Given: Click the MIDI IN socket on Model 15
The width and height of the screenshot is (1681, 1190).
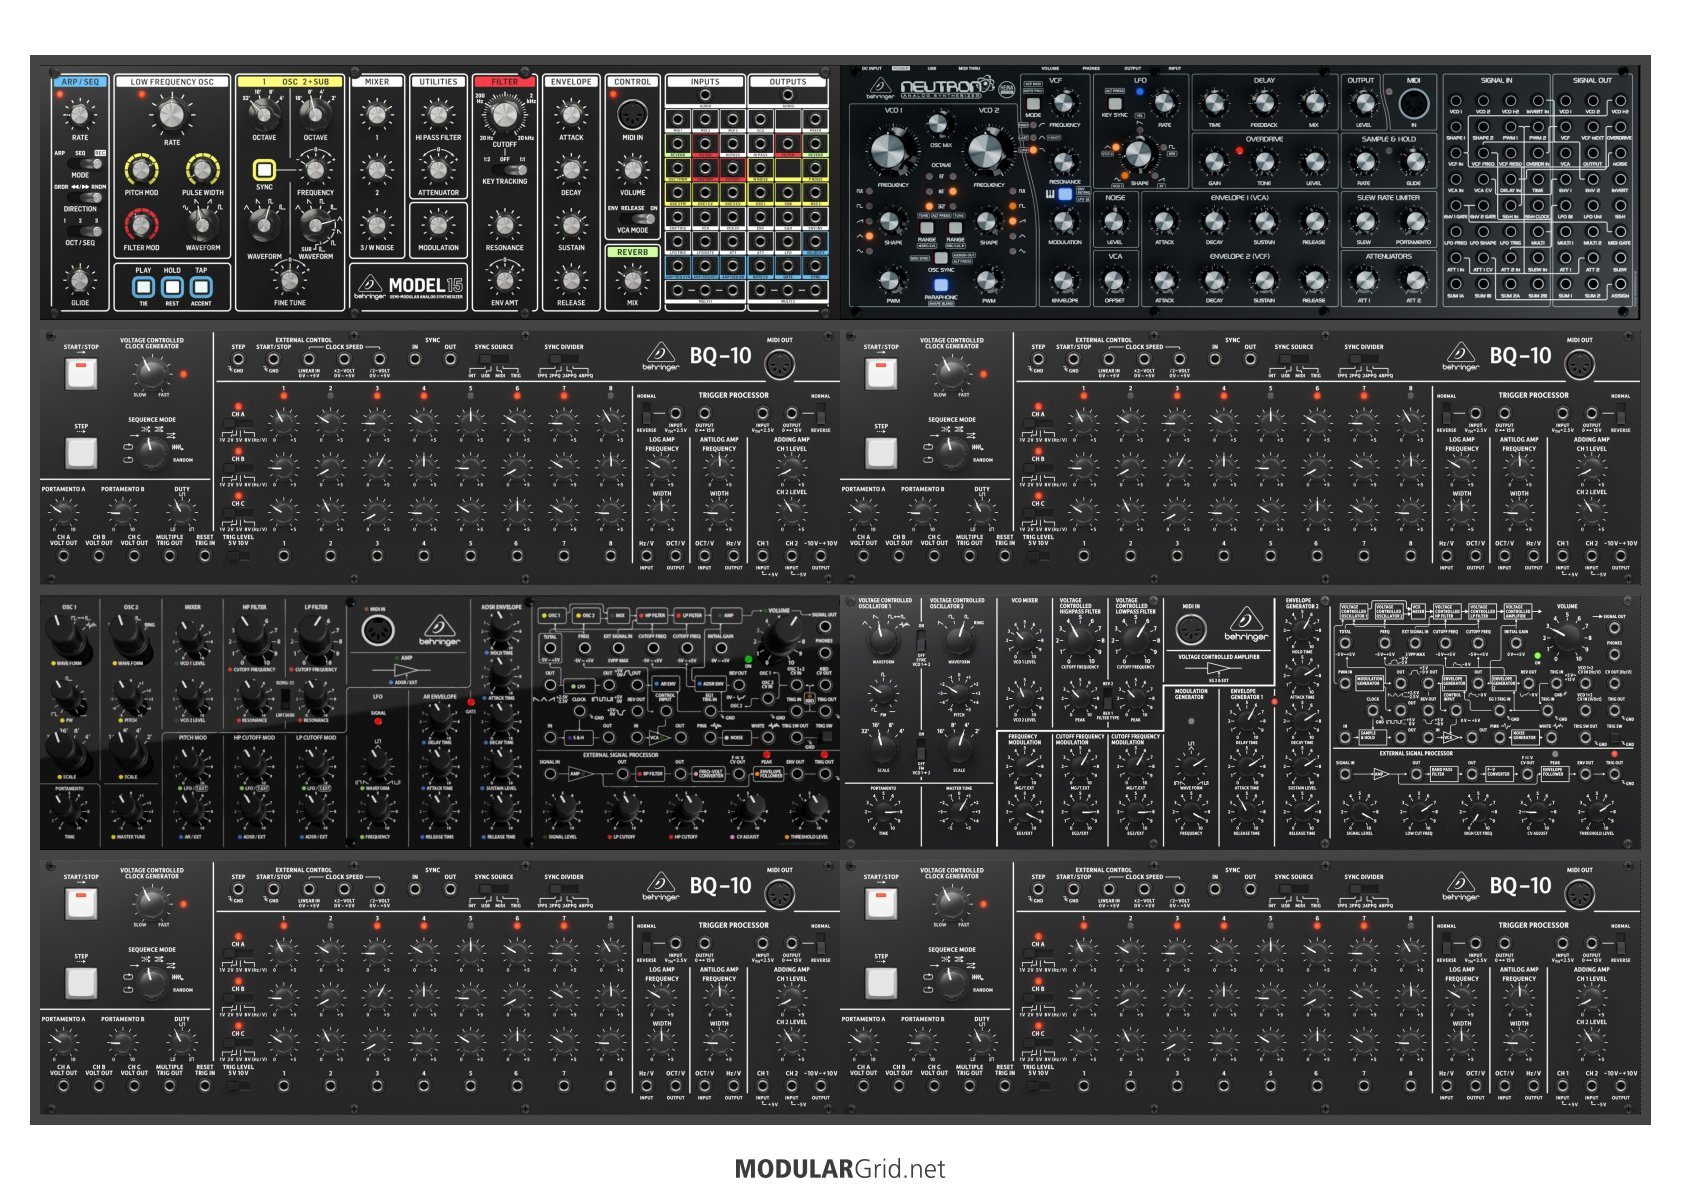Looking at the screenshot, I should (632, 114).
